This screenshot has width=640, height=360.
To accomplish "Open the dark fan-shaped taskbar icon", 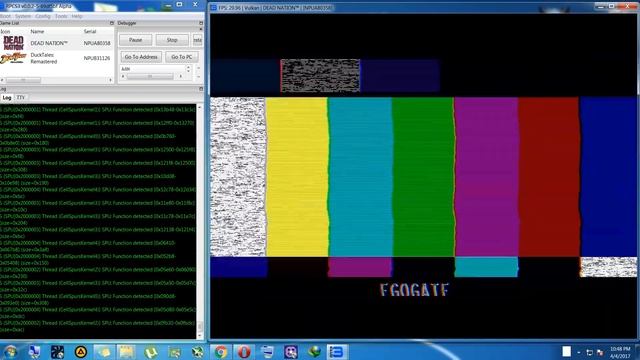I will click(57, 352).
